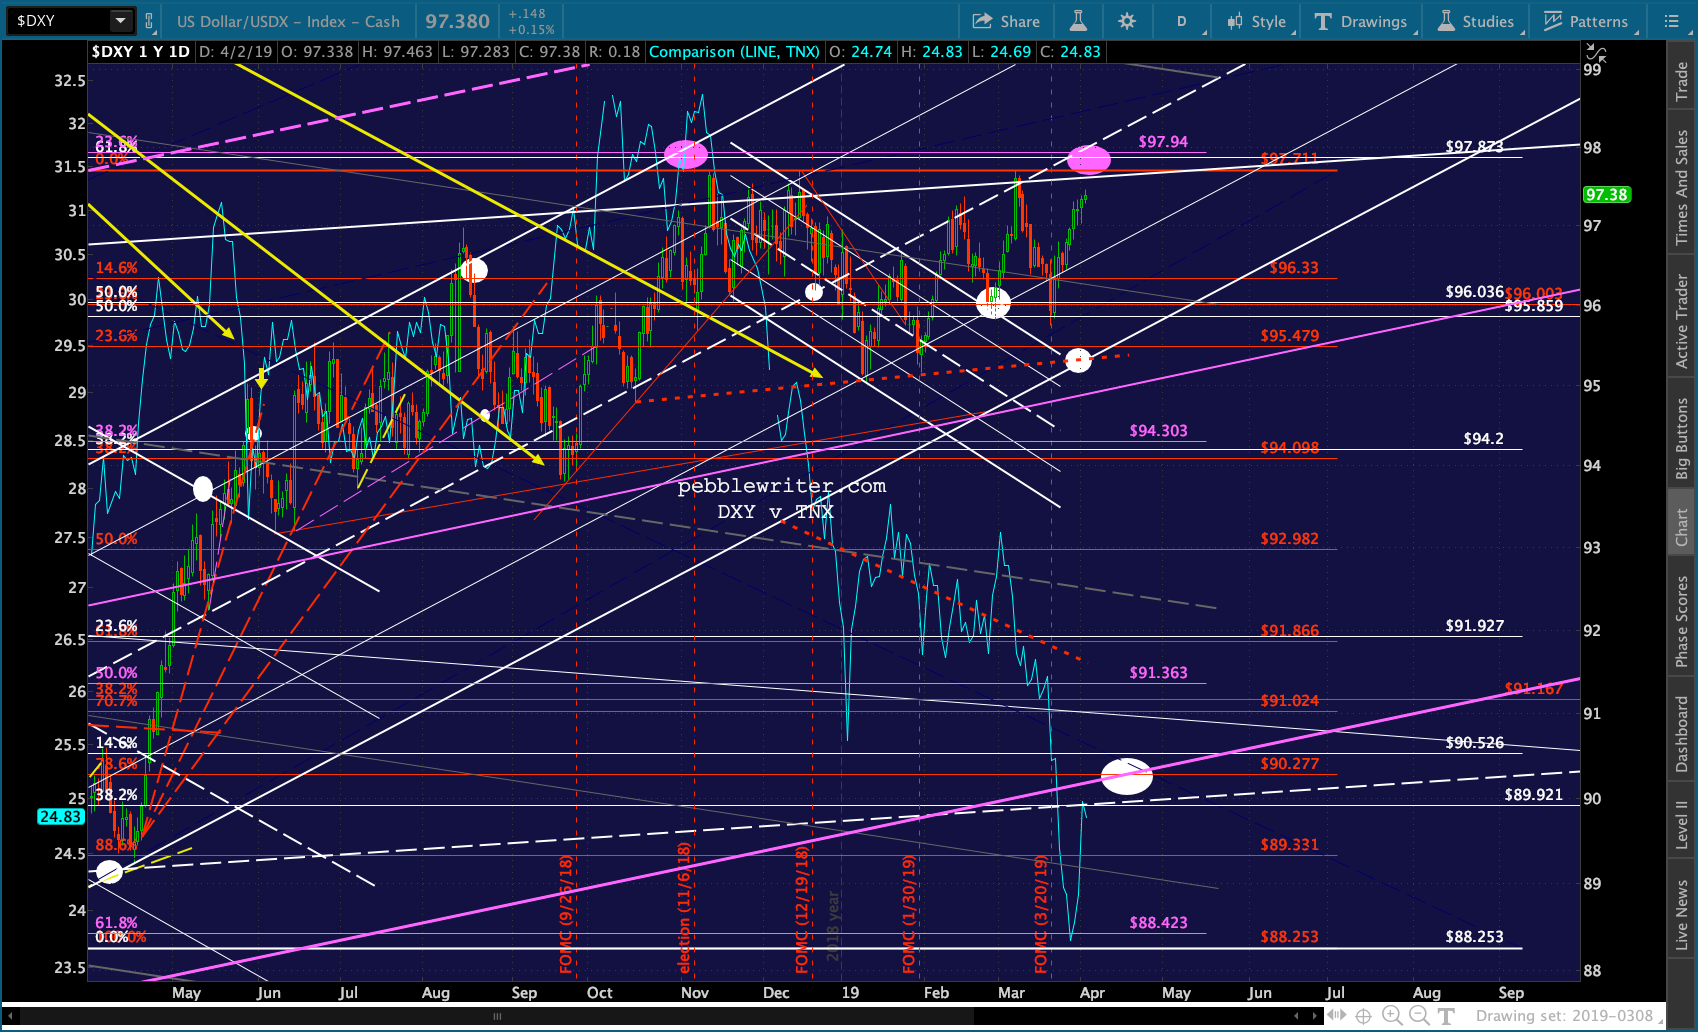Click the white ellipse marker near $90.277
This screenshot has height=1032, width=1698.
pos(1127,776)
